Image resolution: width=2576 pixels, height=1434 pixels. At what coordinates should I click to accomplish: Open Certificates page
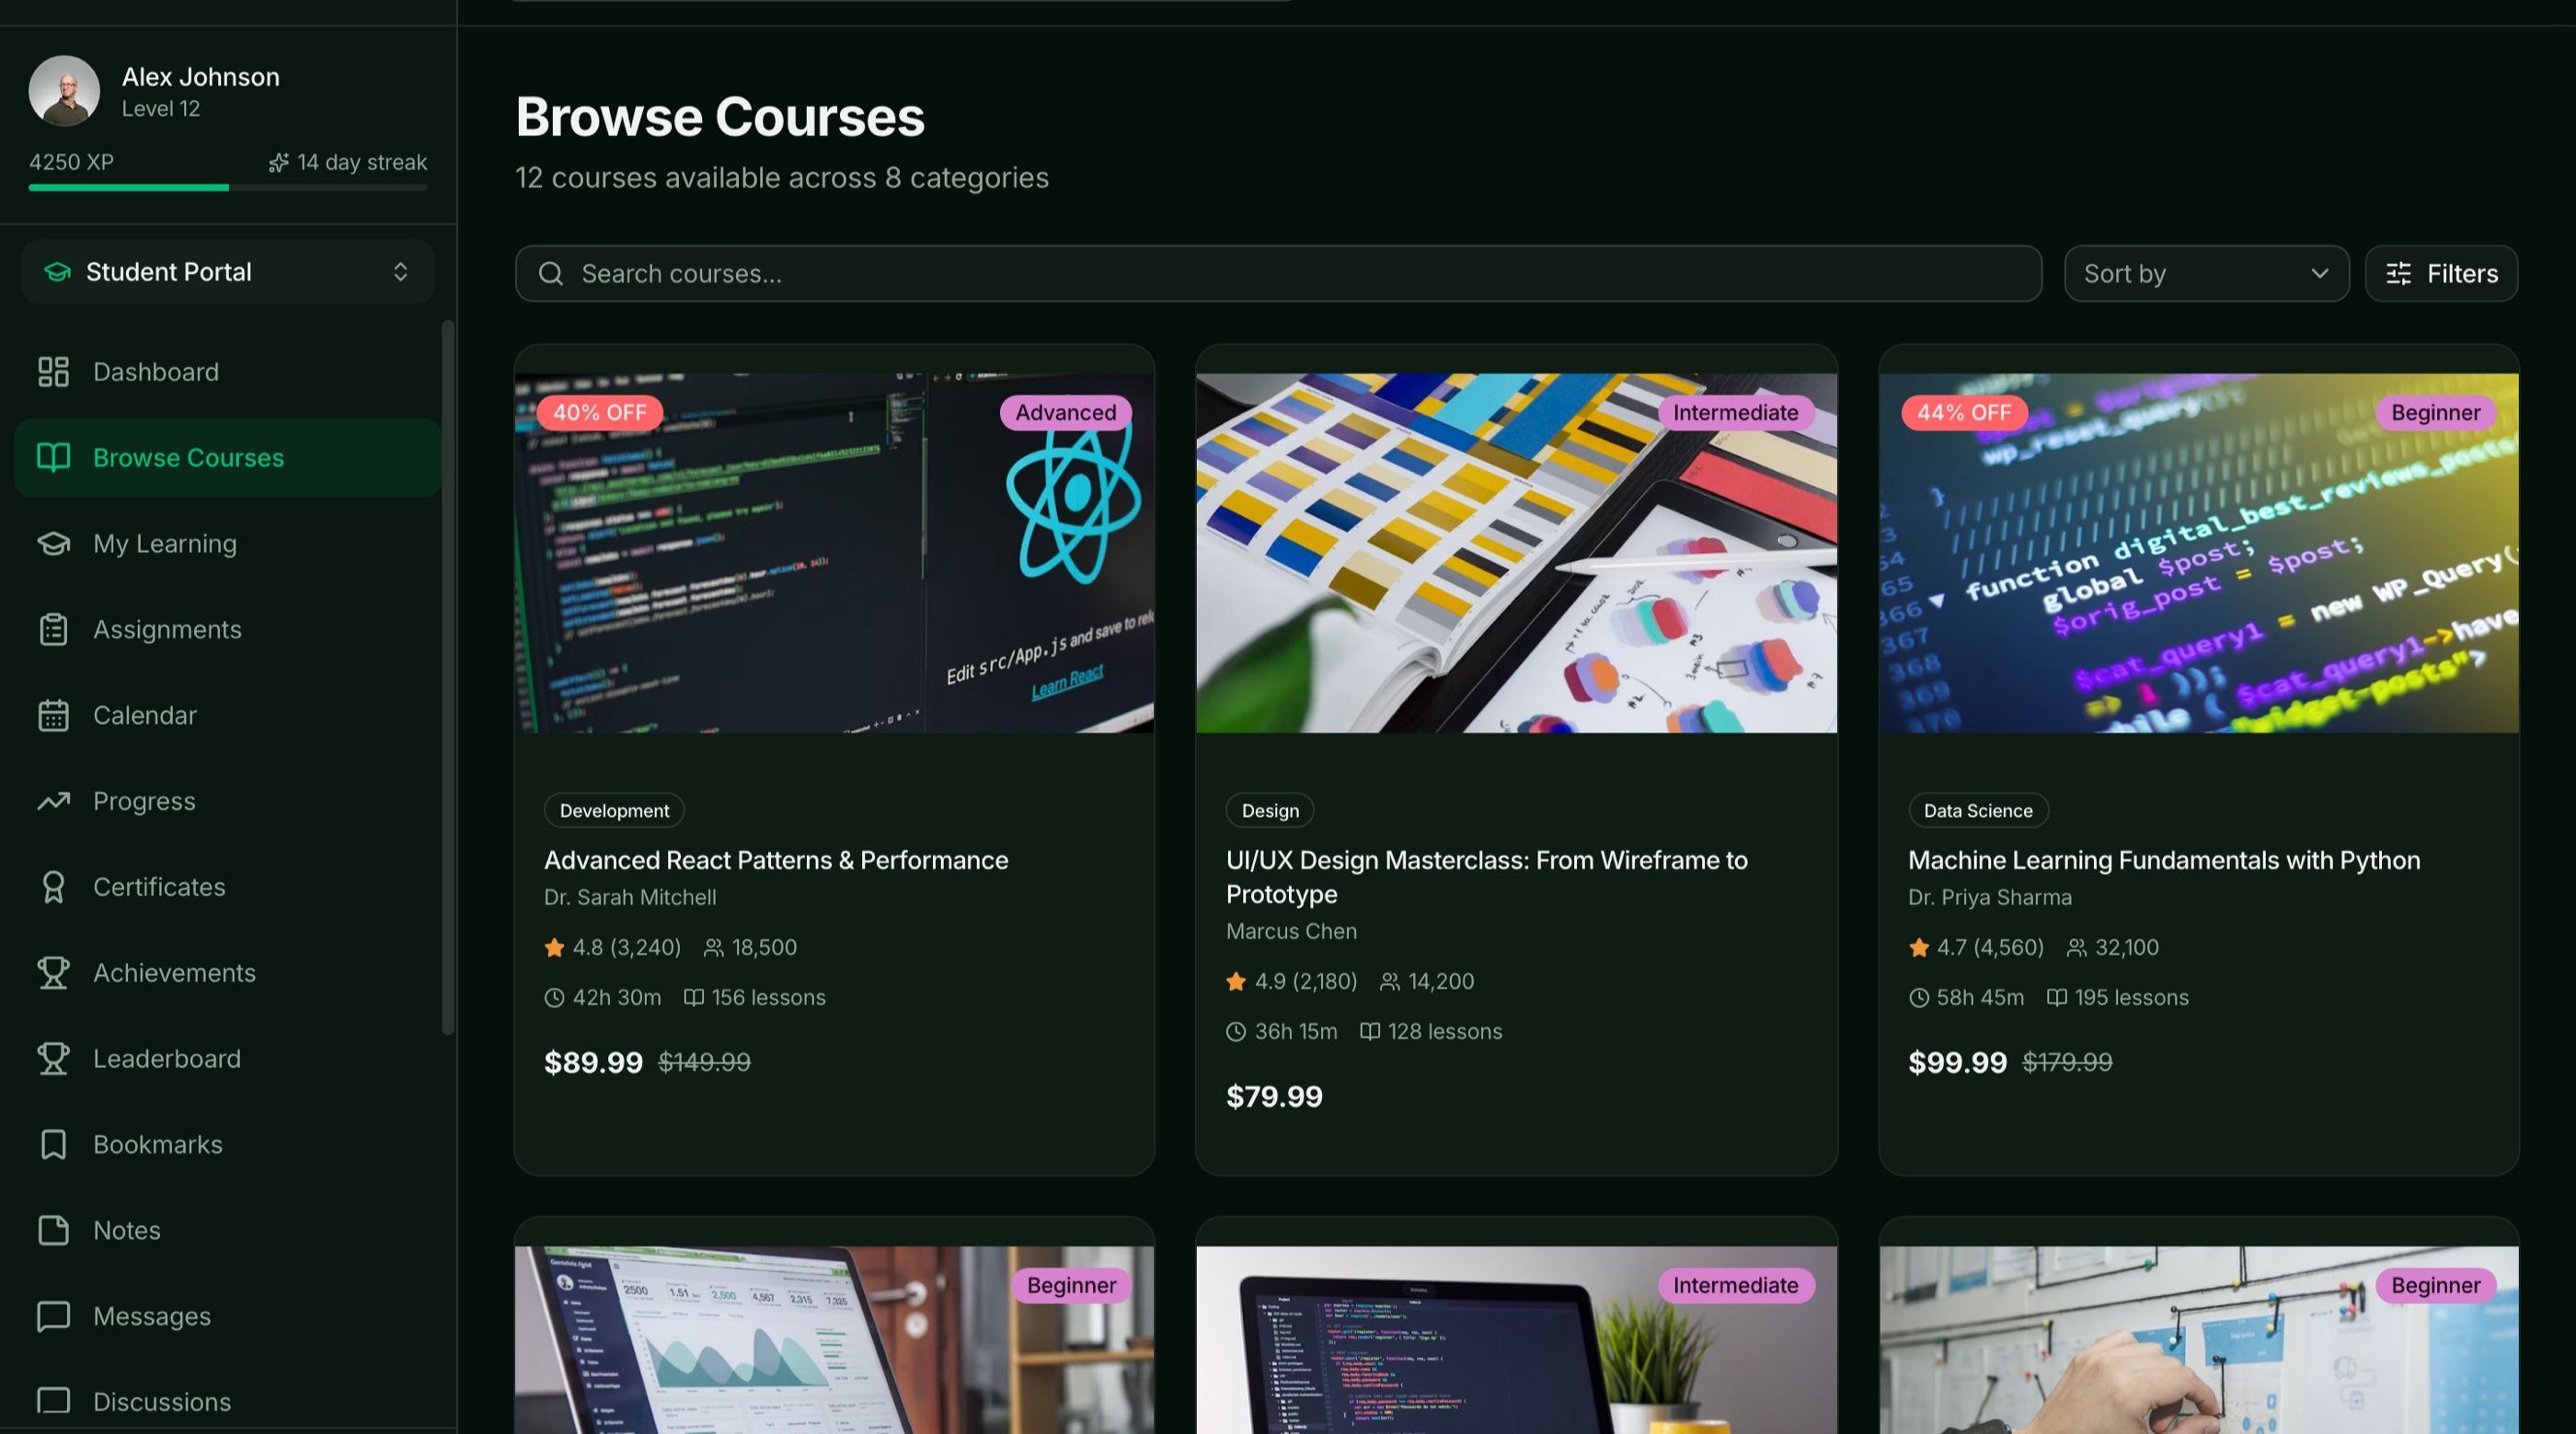coord(228,887)
